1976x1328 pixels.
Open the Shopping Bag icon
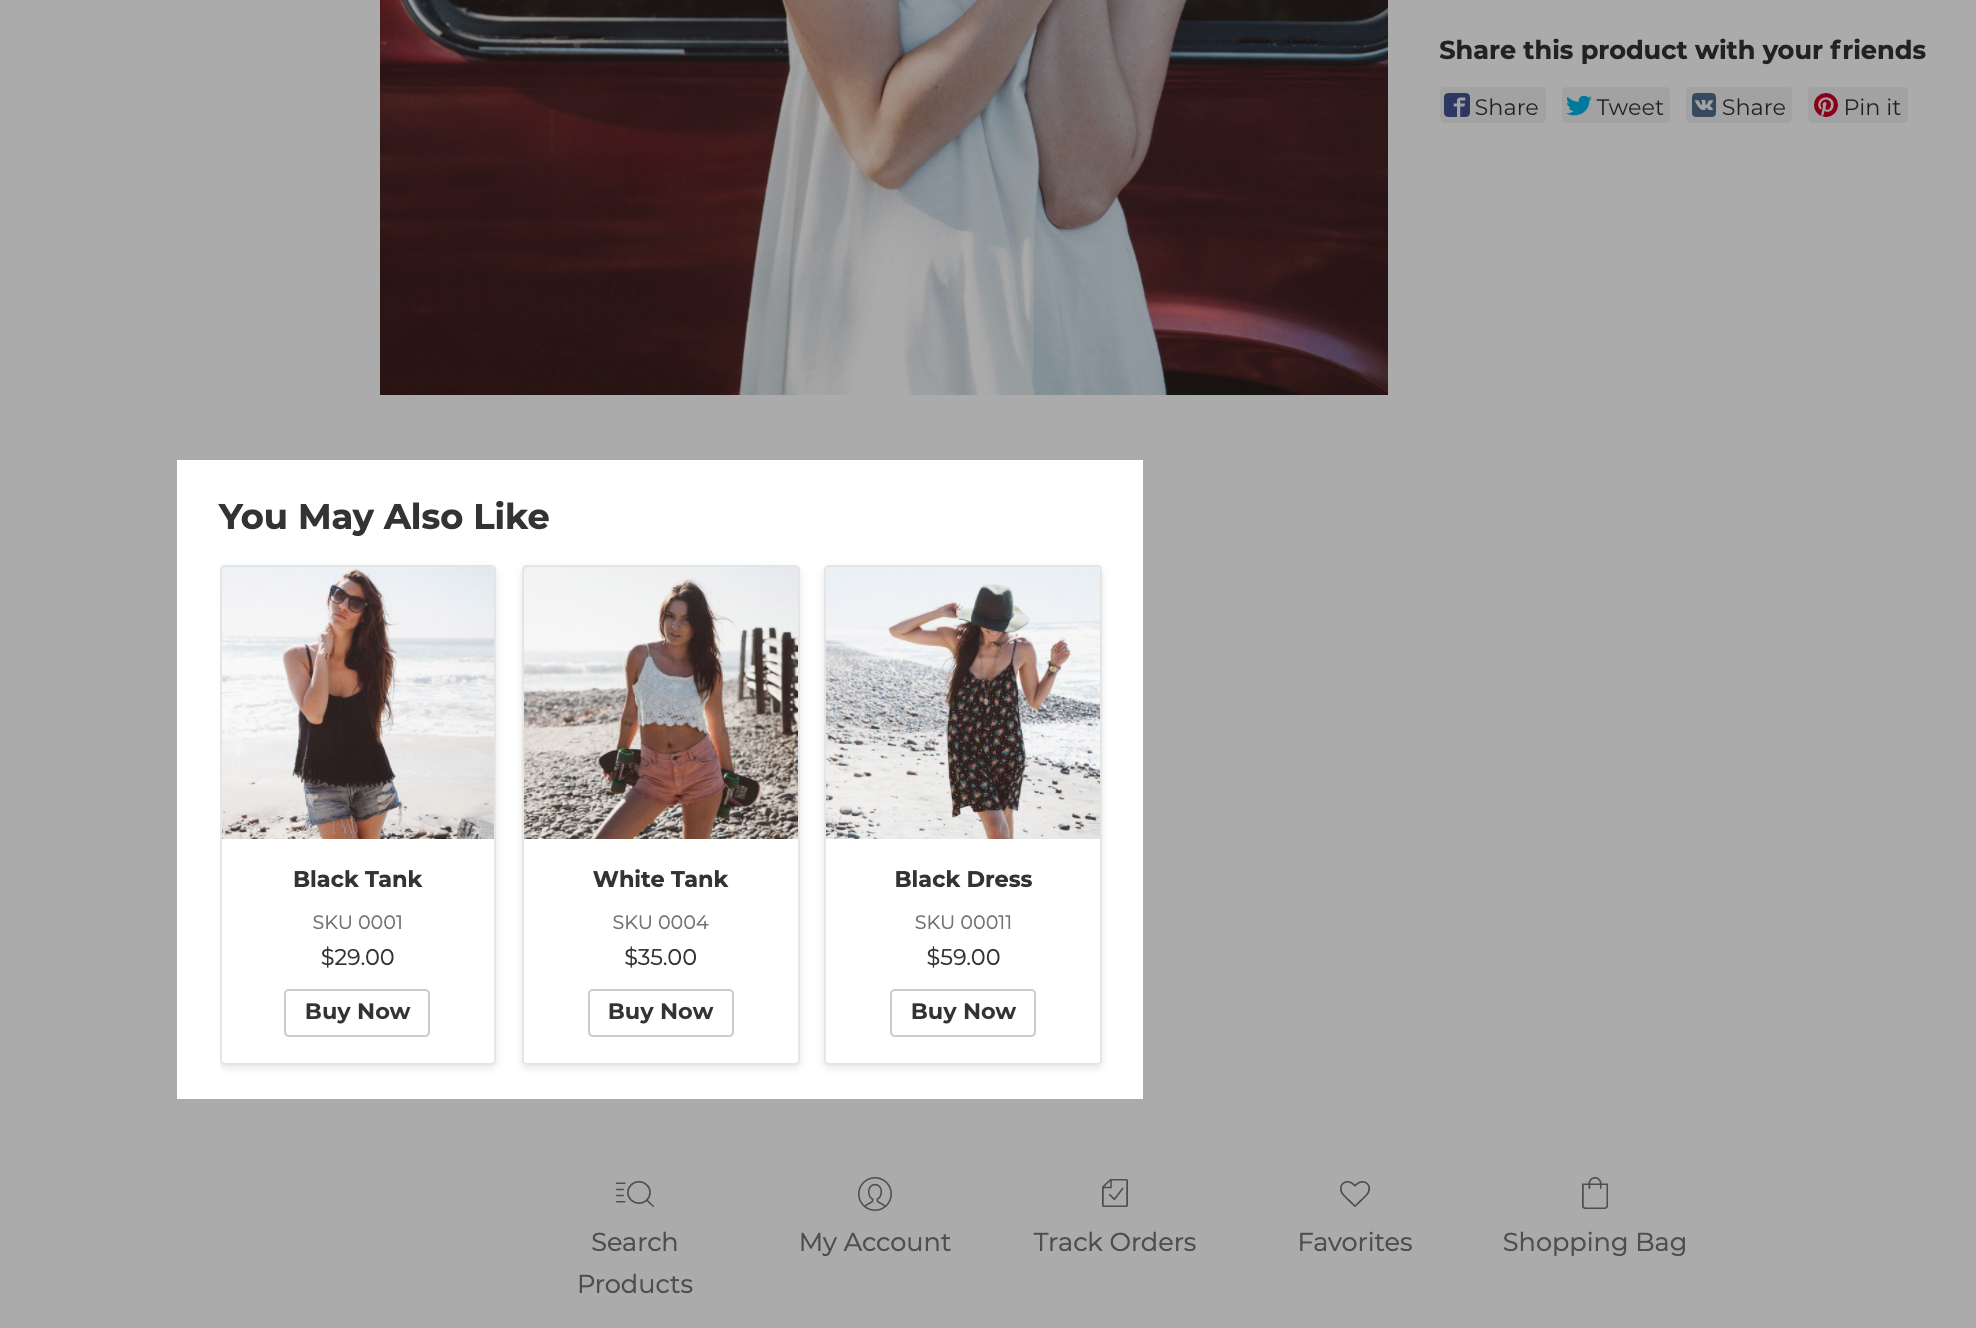point(1594,1192)
